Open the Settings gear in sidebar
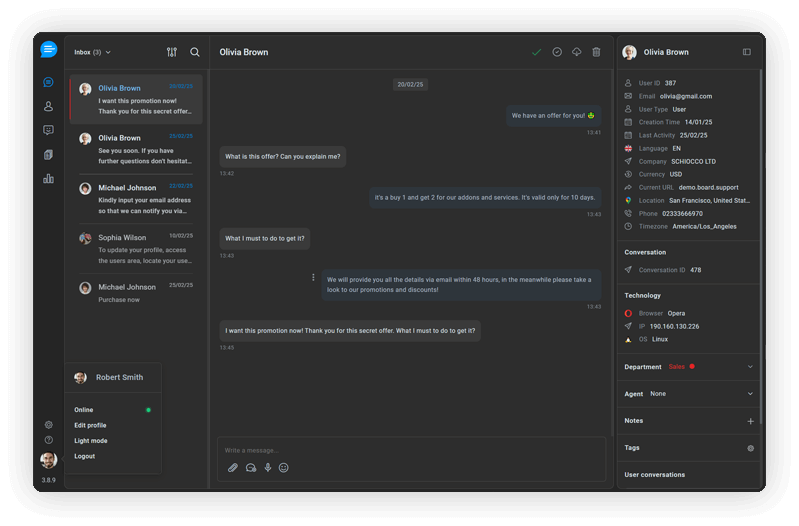The image size is (799, 526). [x=48, y=425]
